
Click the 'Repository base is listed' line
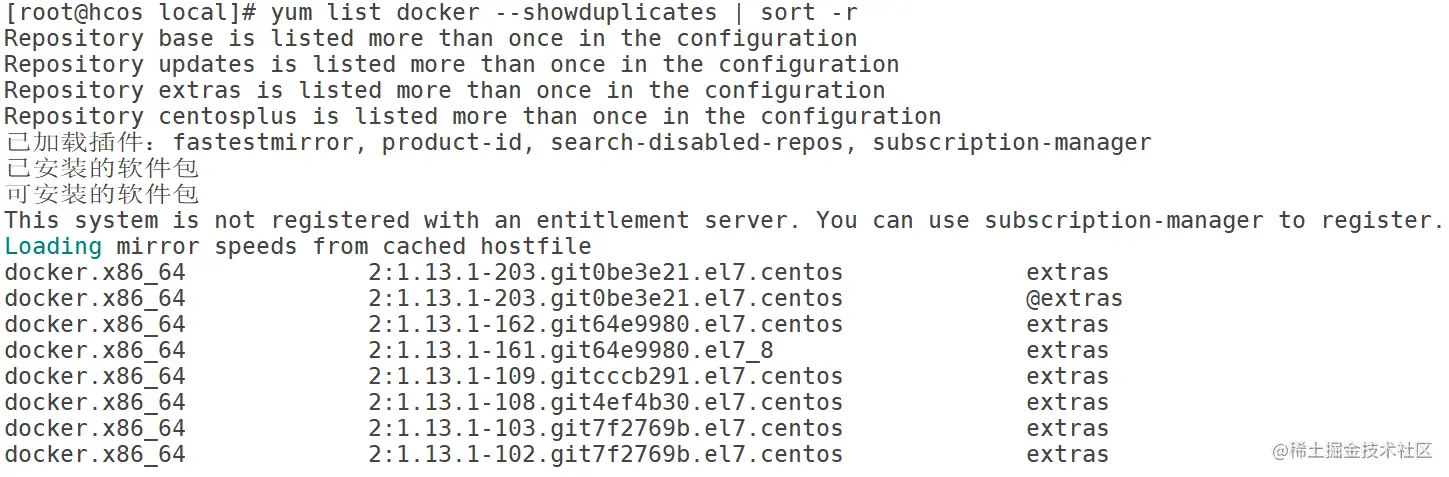coord(430,39)
